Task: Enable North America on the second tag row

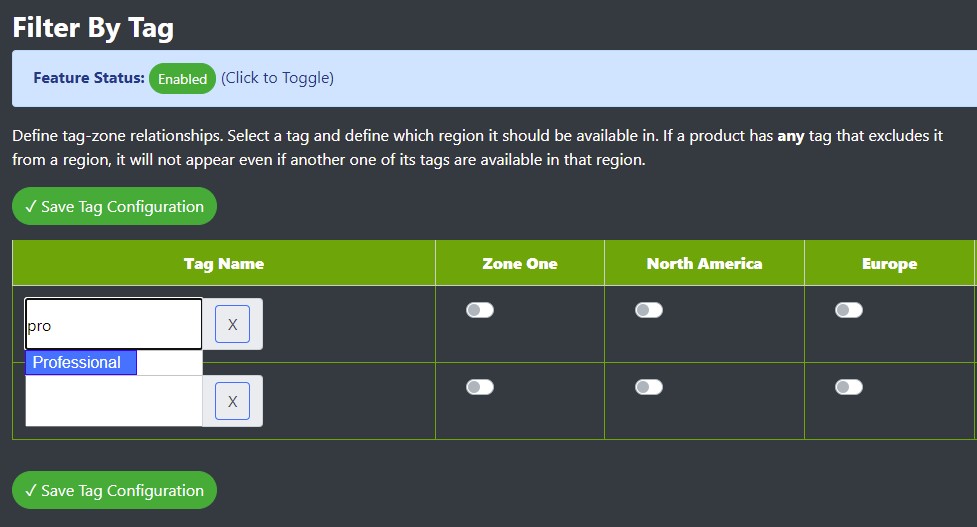Action: pos(649,387)
